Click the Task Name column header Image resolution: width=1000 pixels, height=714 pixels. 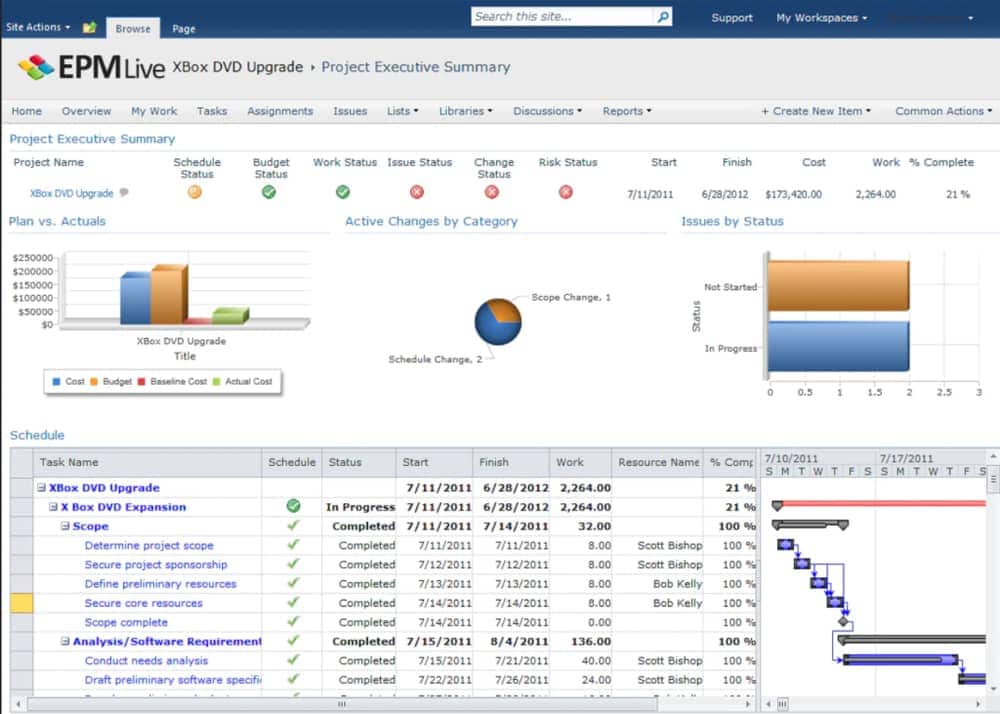click(148, 462)
